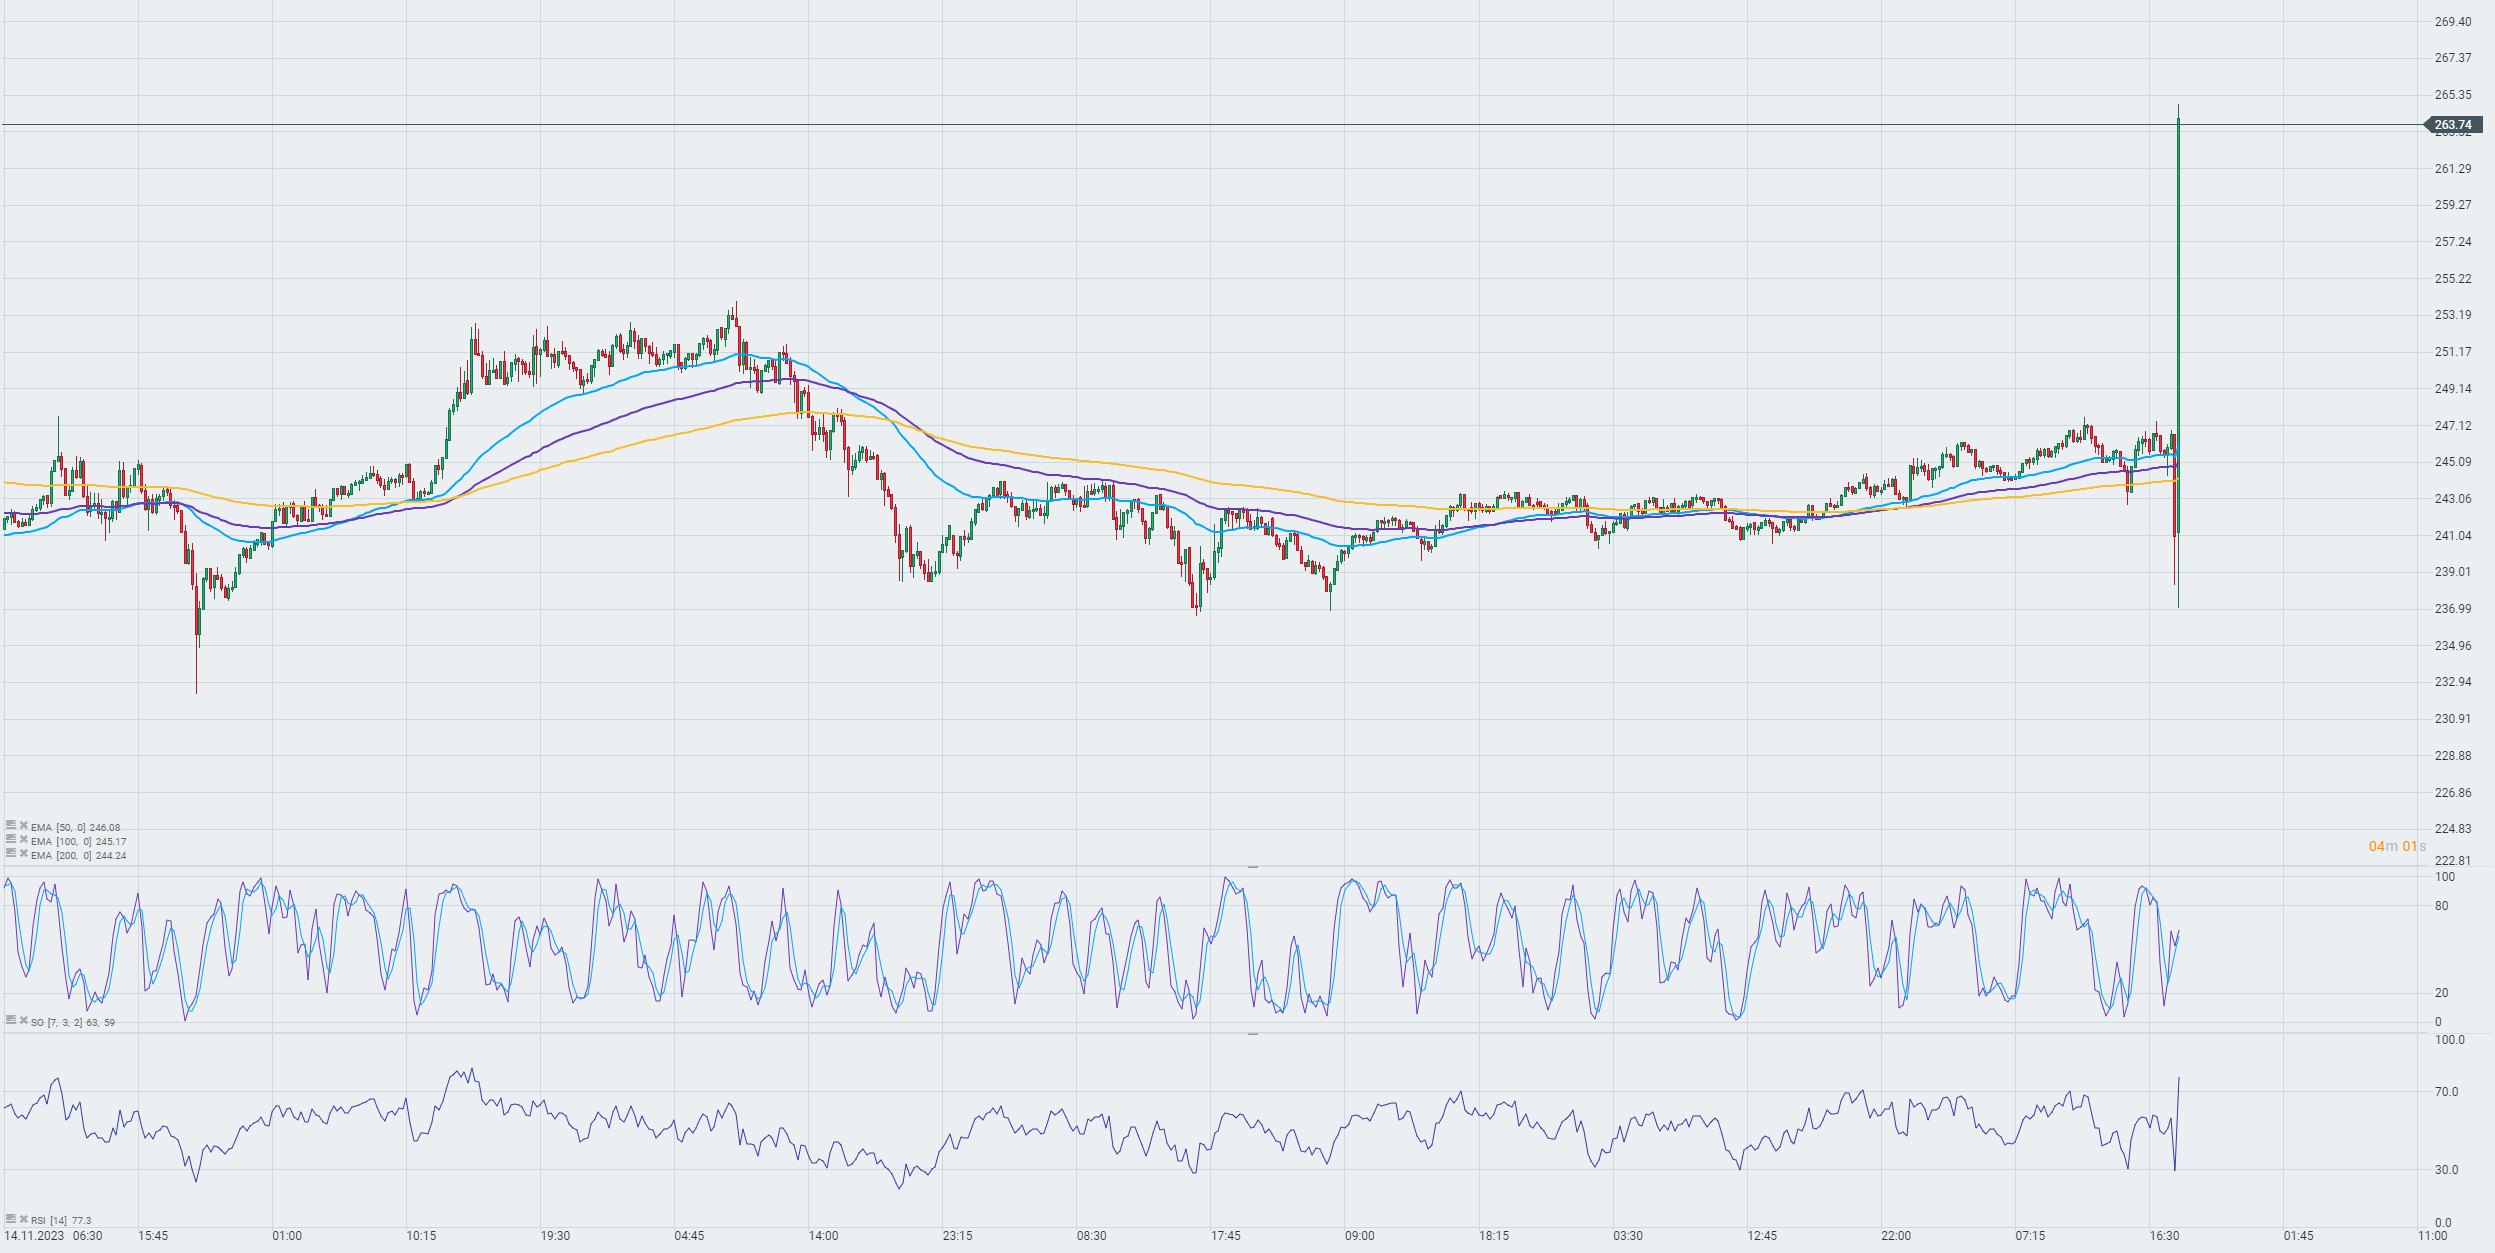
Task: Delete the EMA 200 indicator via X icon
Action: pos(24,854)
